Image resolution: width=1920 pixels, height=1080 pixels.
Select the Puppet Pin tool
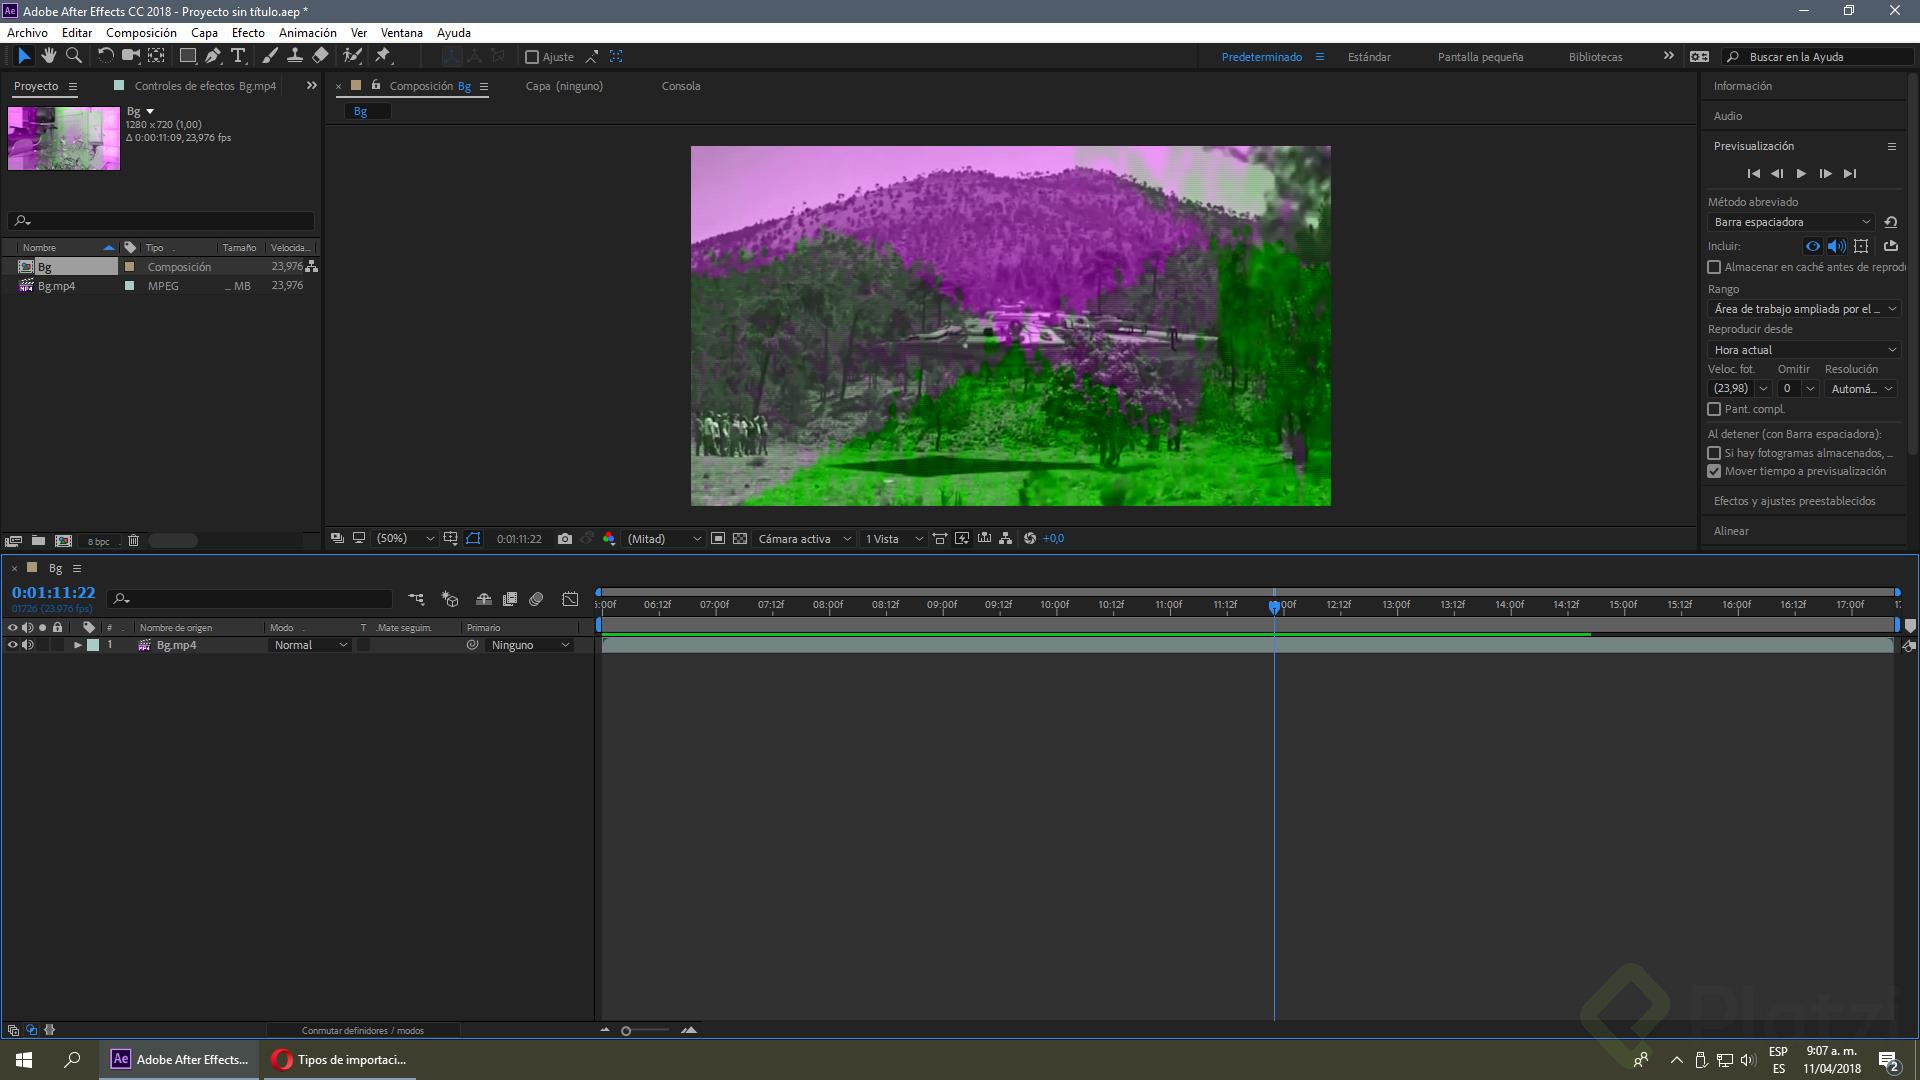click(x=383, y=56)
